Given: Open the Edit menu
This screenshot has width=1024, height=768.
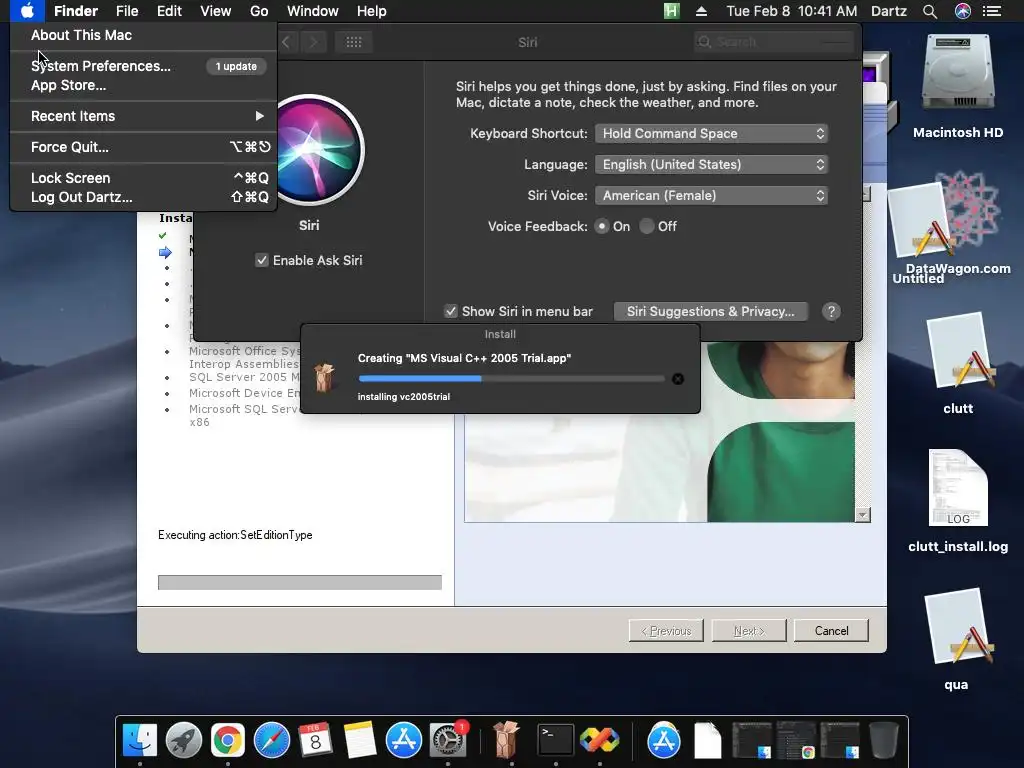Looking at the screenshot, I should click(169, 11).
